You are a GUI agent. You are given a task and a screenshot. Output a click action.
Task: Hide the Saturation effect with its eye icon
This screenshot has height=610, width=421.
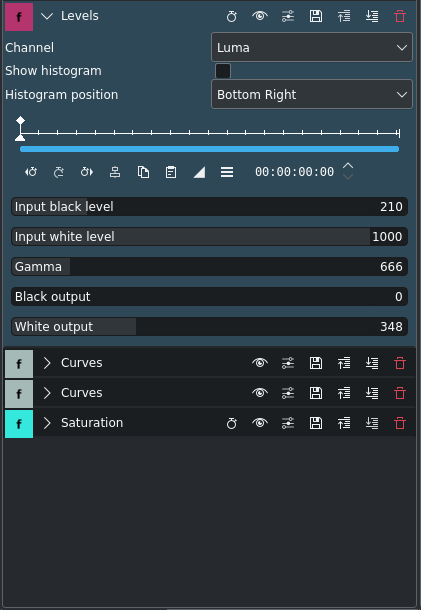pos(260,423)
